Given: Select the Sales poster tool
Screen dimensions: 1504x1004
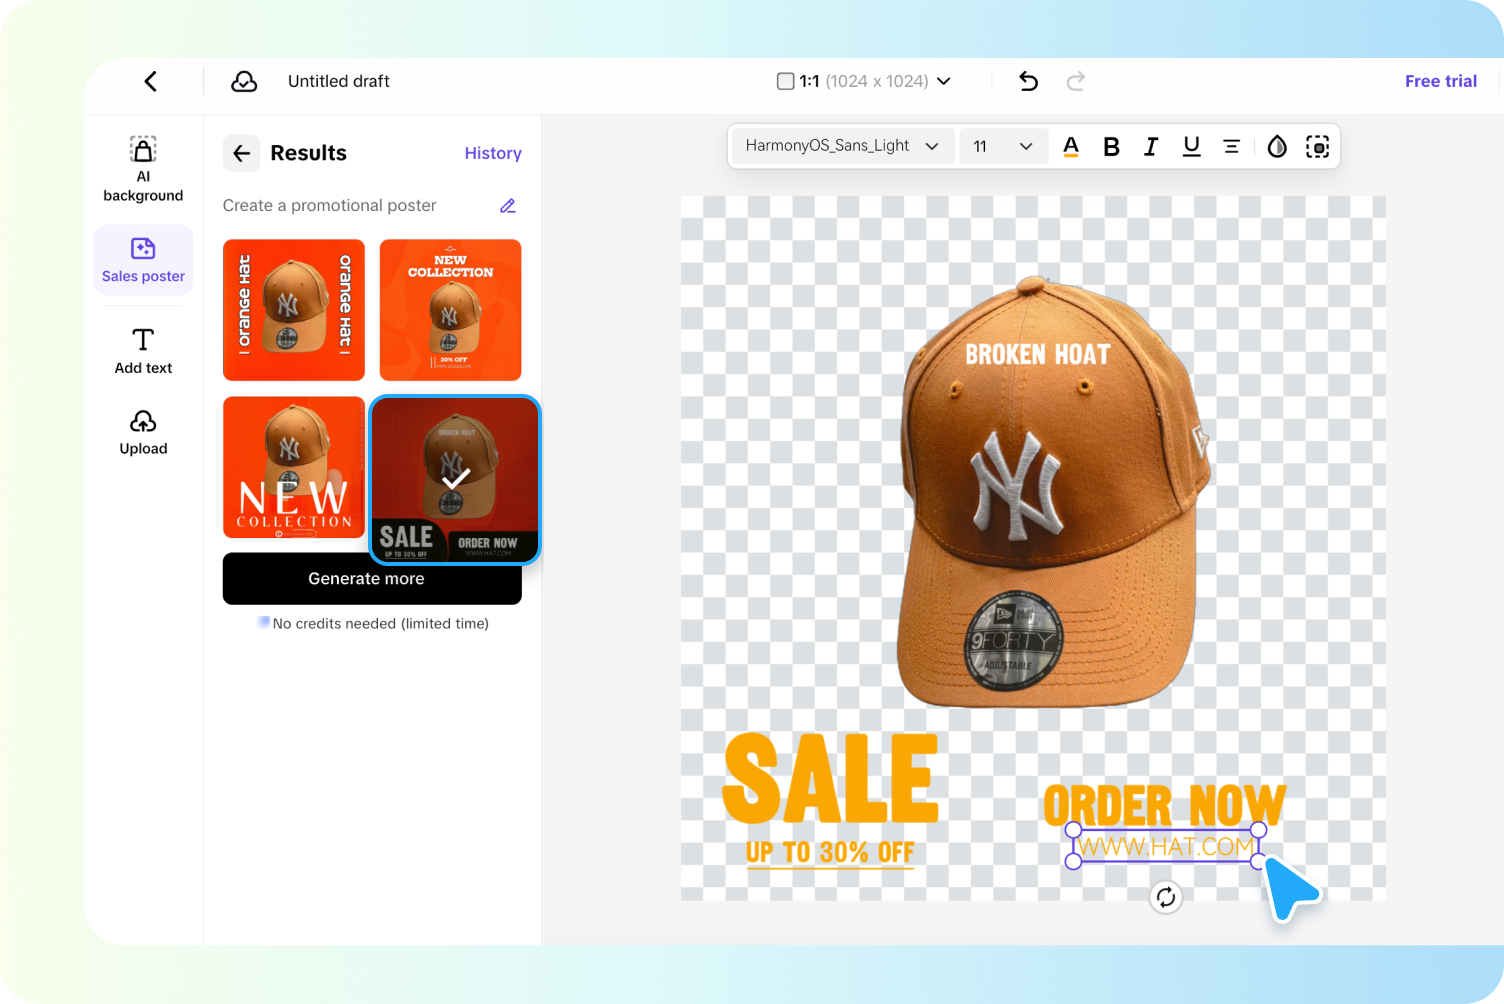Looking at the screenshot, I should click(x=143, y=260).
